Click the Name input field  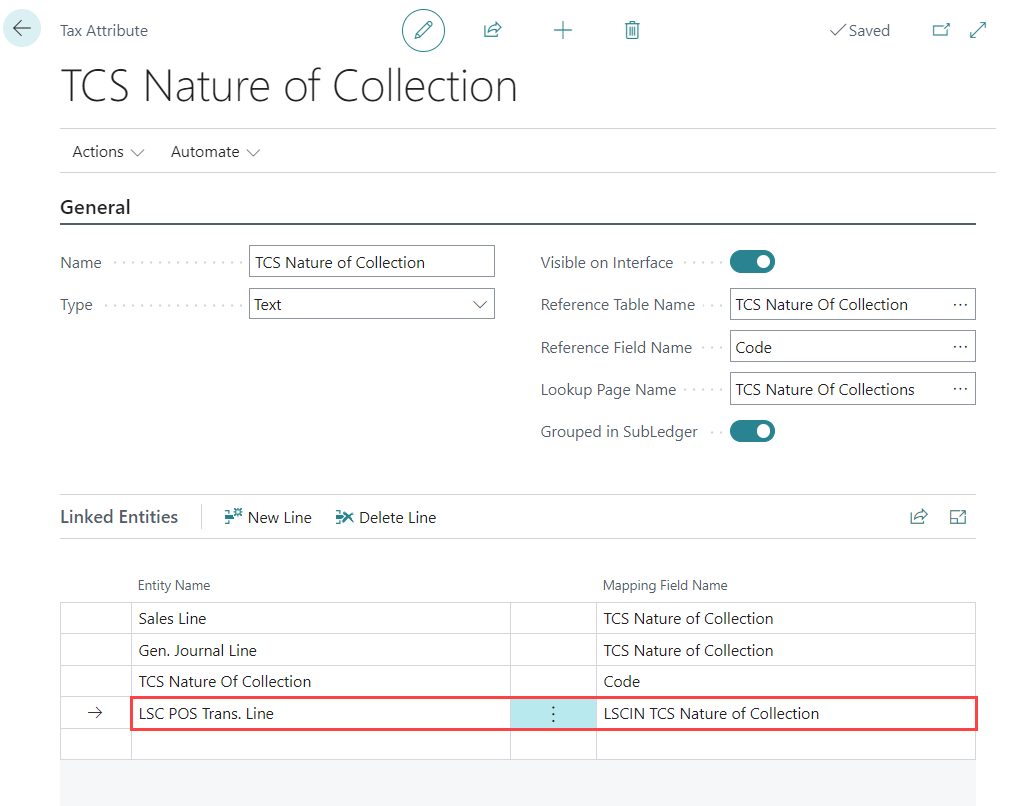click(371, 262)
